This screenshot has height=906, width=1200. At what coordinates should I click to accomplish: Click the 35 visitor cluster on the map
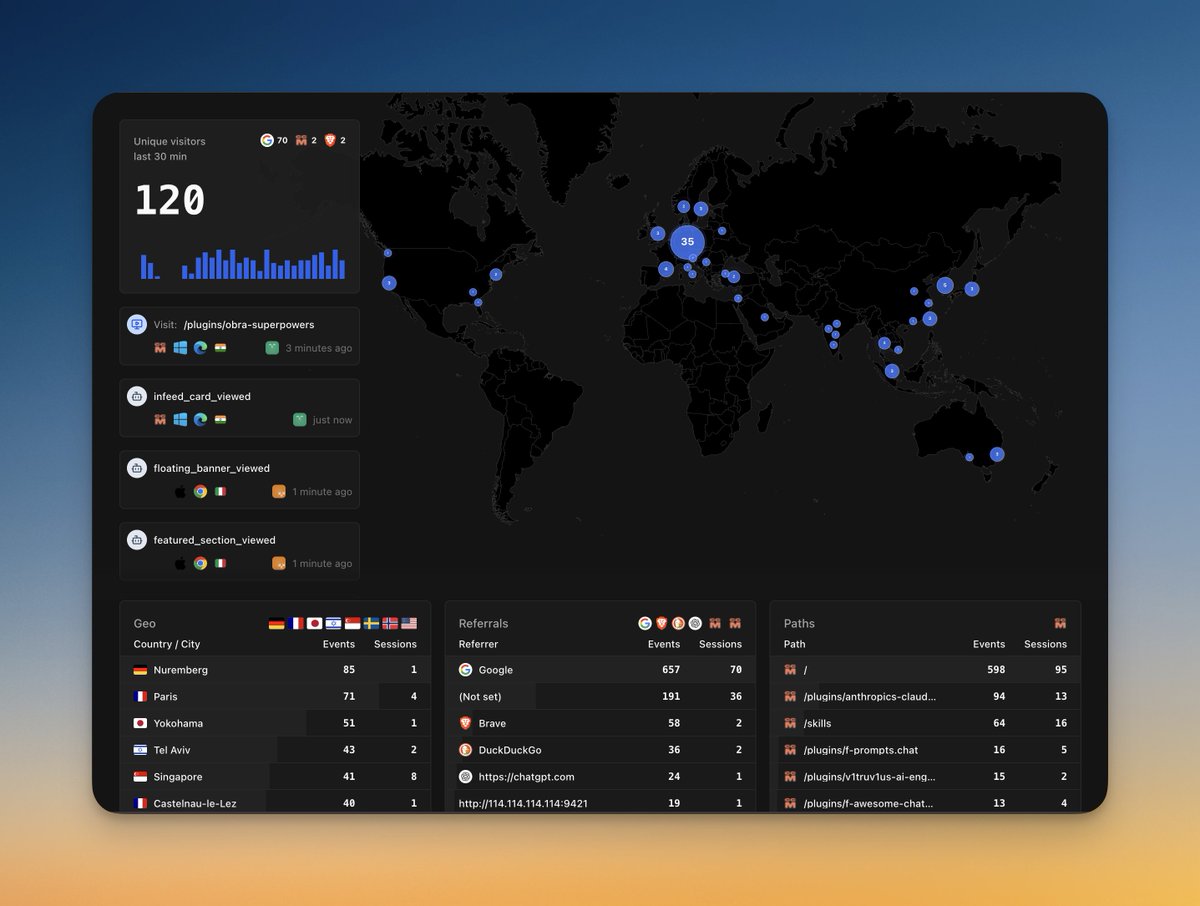(x=687, y=242)
